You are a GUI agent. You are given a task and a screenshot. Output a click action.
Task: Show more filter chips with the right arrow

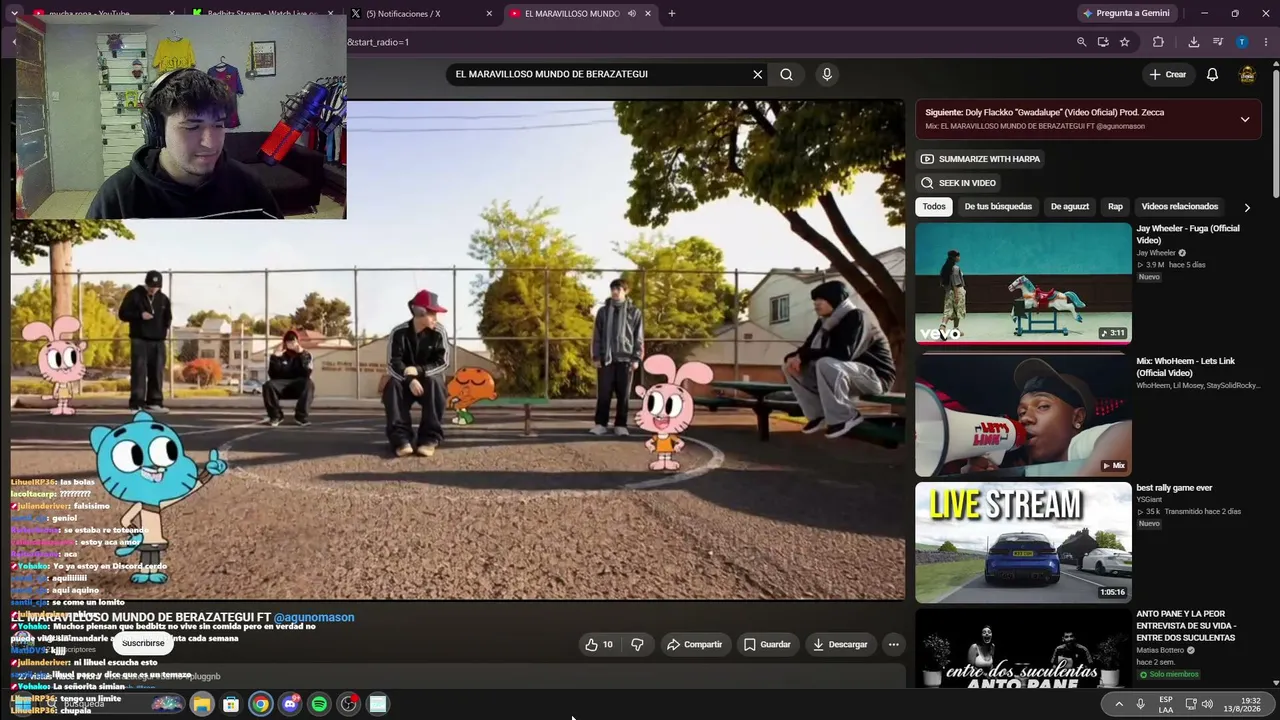[x=1247, y=207]
